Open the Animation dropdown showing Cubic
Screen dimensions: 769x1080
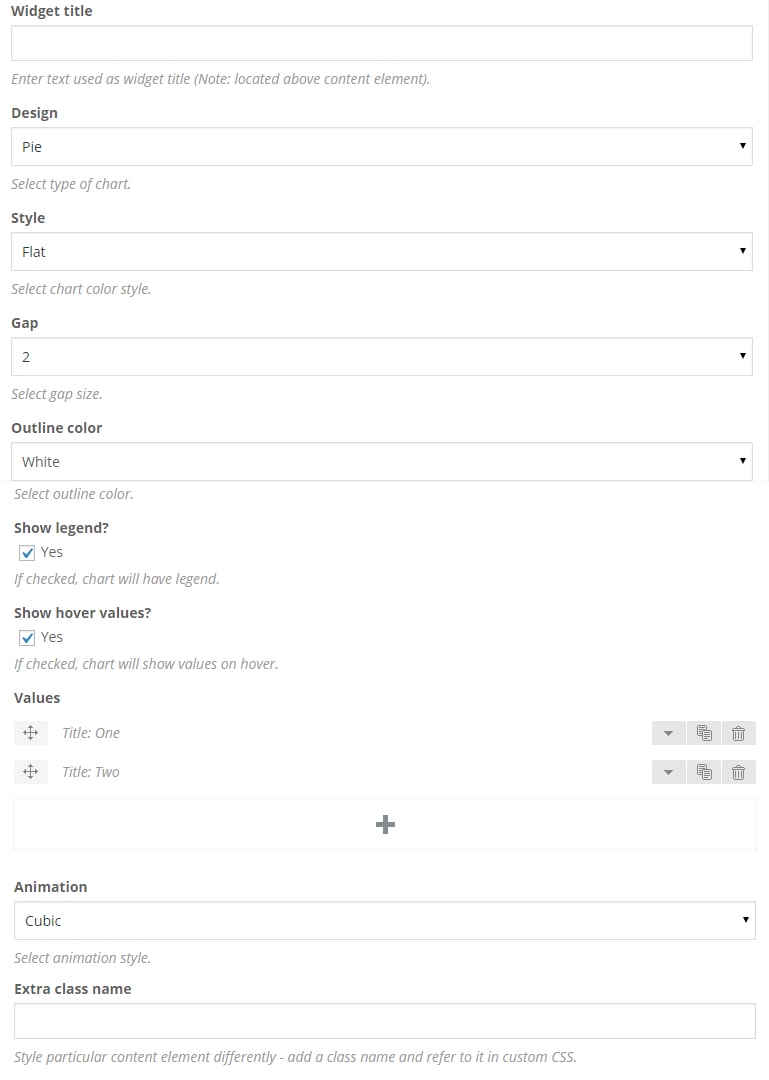[384, 921]
